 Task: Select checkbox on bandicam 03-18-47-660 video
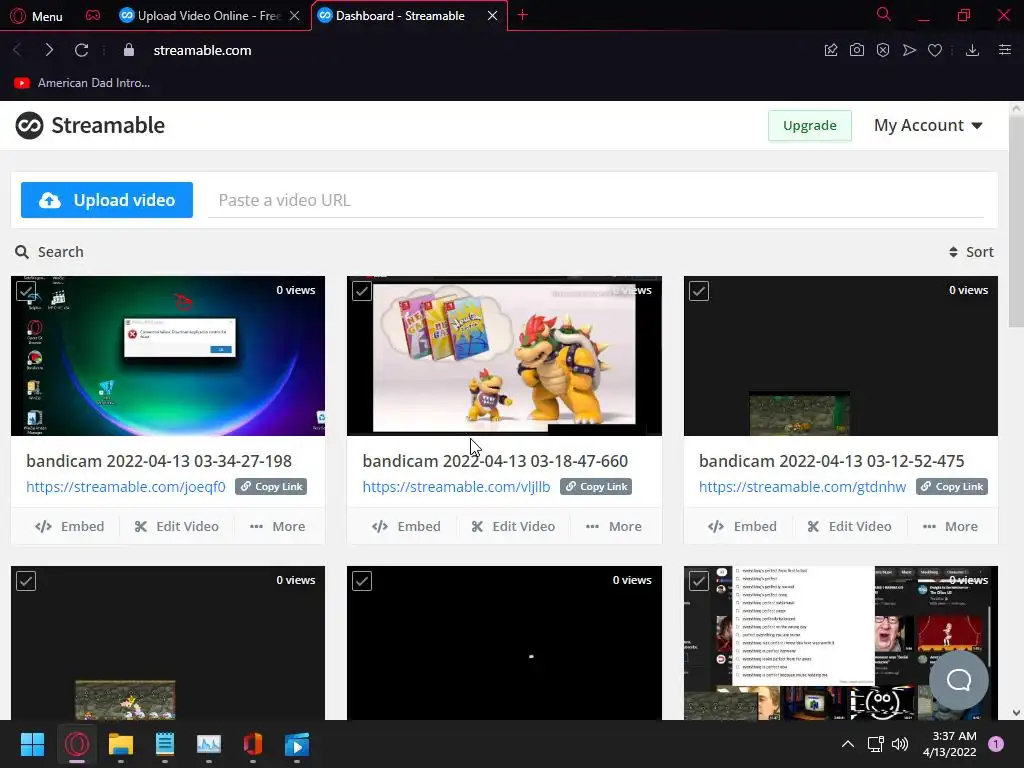362,291
